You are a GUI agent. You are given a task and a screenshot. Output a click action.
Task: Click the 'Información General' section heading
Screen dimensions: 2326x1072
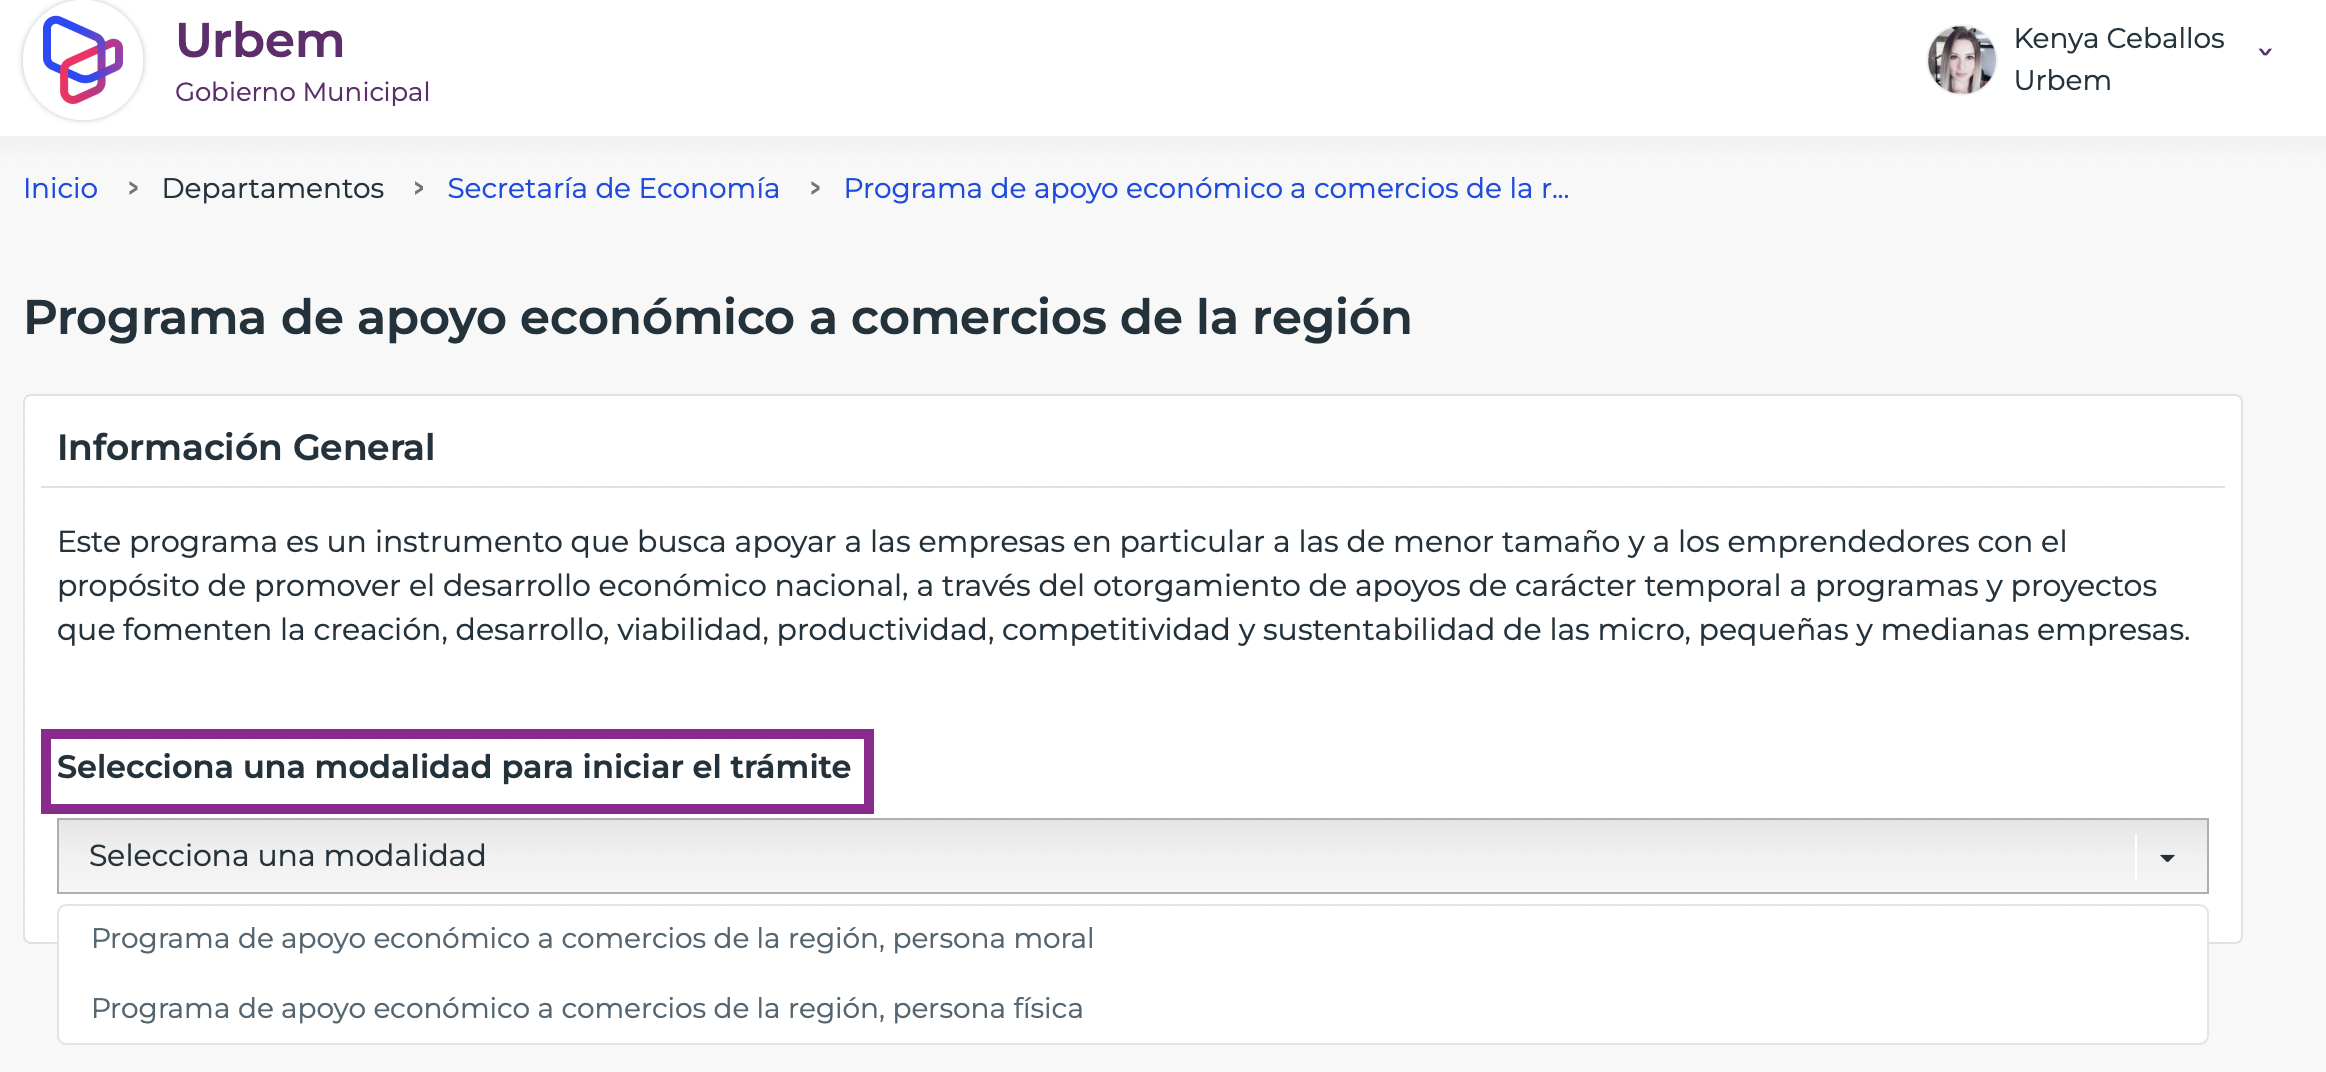coord(246,447)
